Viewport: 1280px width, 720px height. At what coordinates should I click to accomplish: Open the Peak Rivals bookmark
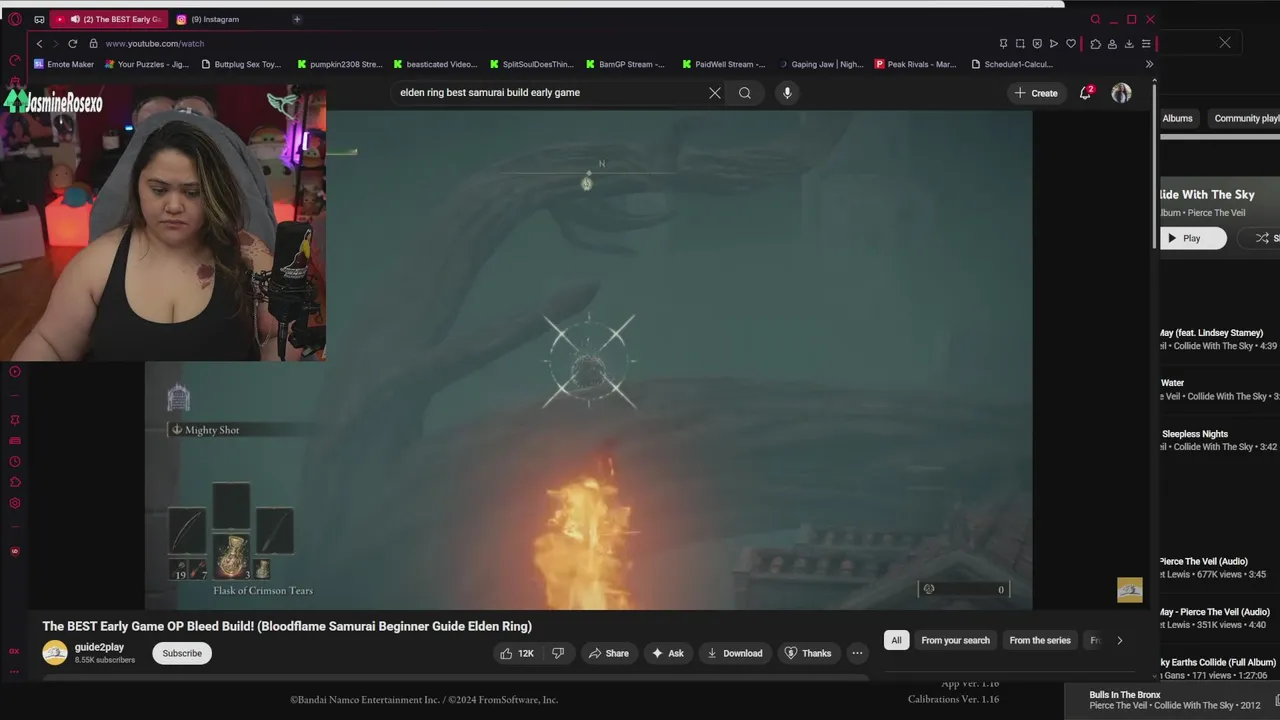(x=916, y=64)
